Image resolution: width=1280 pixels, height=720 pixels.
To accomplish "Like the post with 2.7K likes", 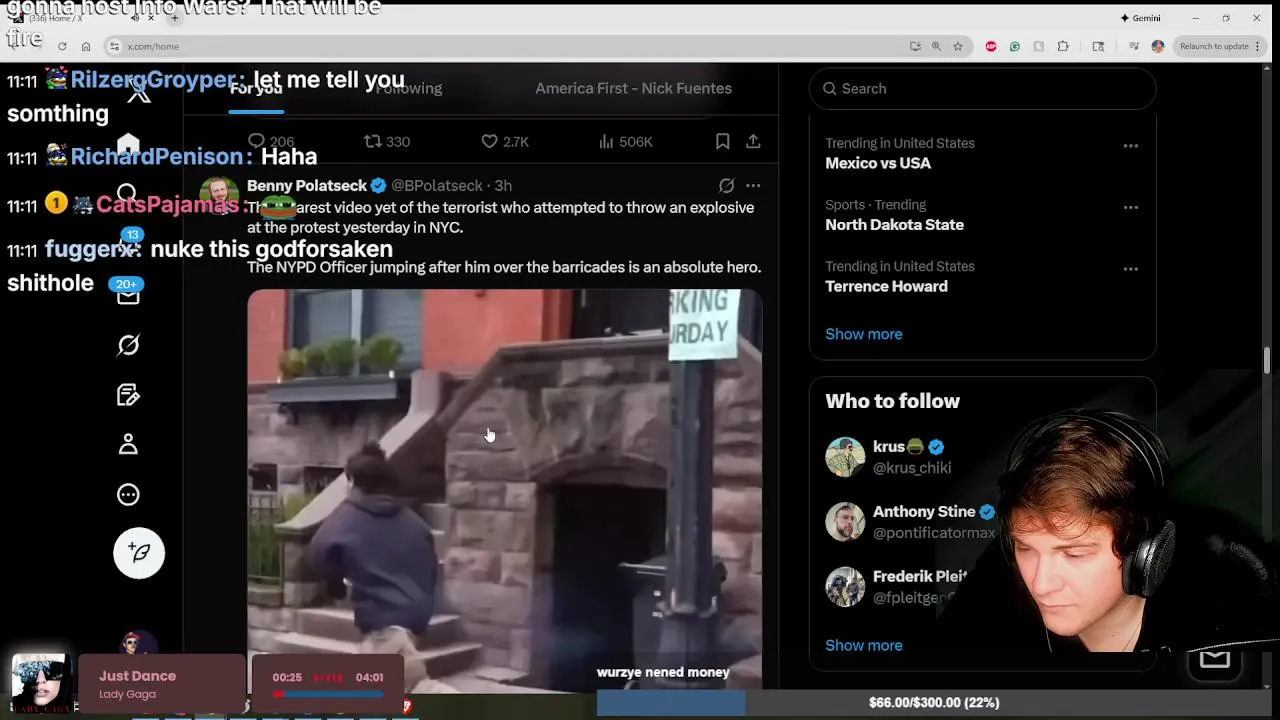I will [x=505, y=141].
